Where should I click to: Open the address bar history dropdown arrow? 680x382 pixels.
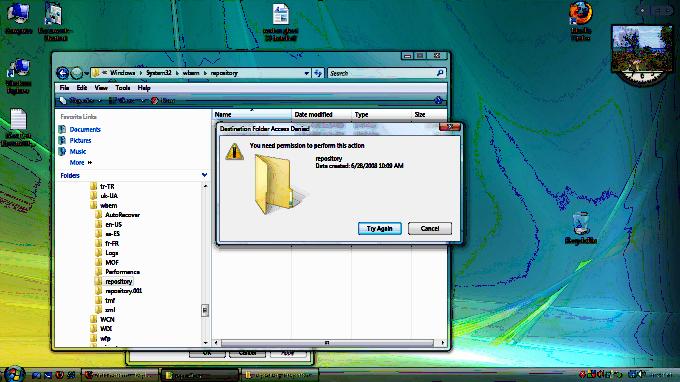click(x=307, y=73)
